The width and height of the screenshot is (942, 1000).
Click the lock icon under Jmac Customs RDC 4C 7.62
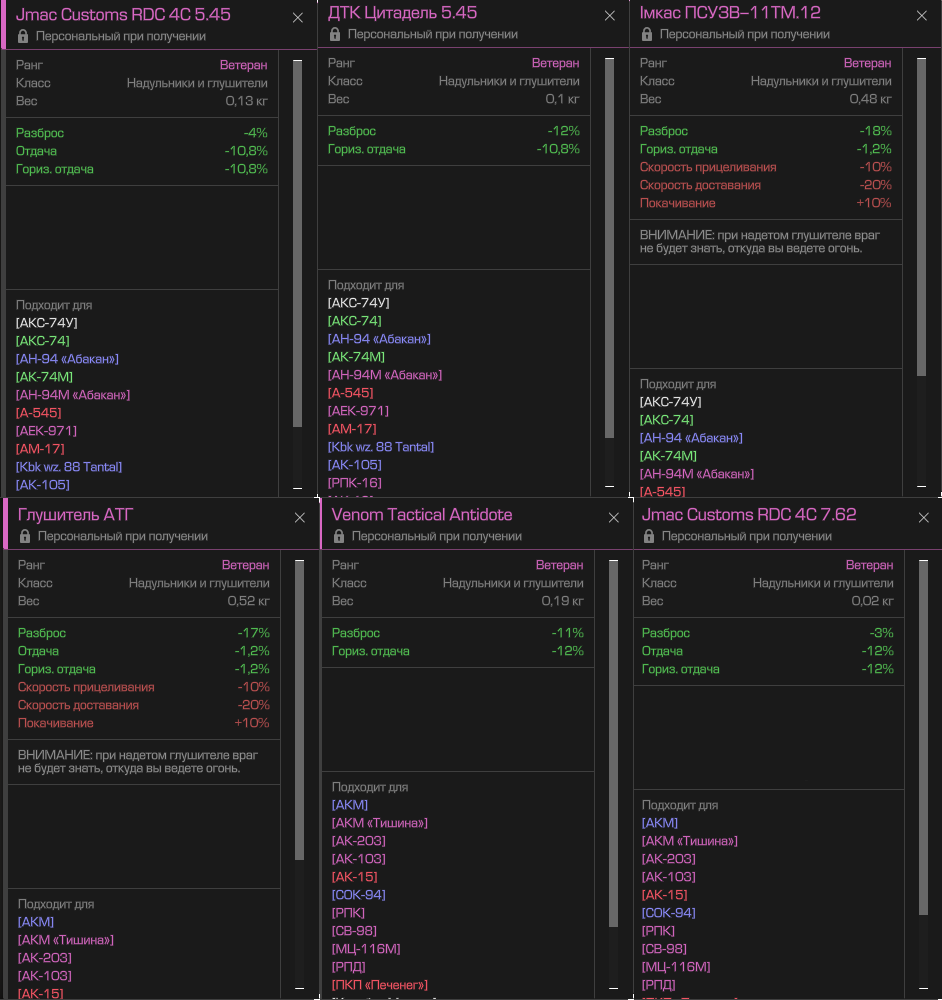click(x=649, y=536)
